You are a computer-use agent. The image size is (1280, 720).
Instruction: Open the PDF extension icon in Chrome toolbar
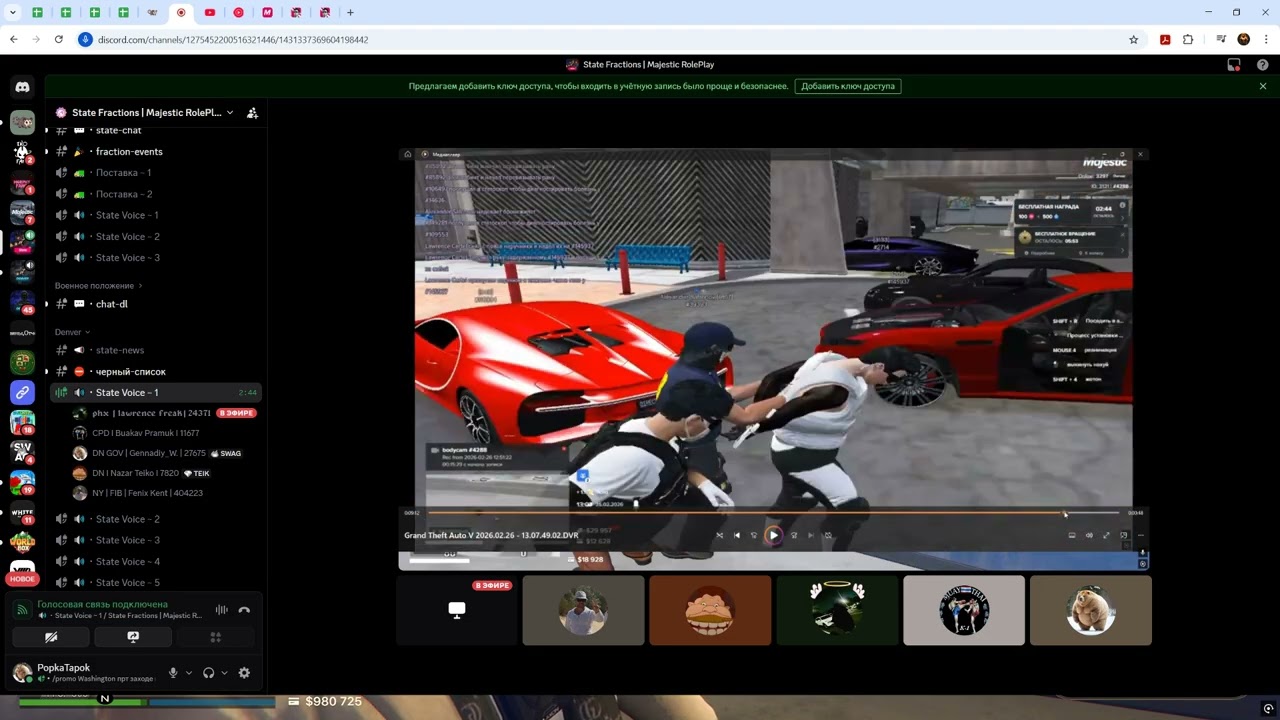(x=1165, y=40)
